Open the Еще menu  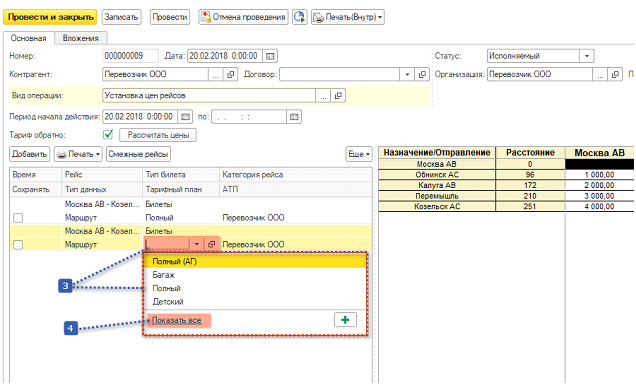[x=359, y=154]
